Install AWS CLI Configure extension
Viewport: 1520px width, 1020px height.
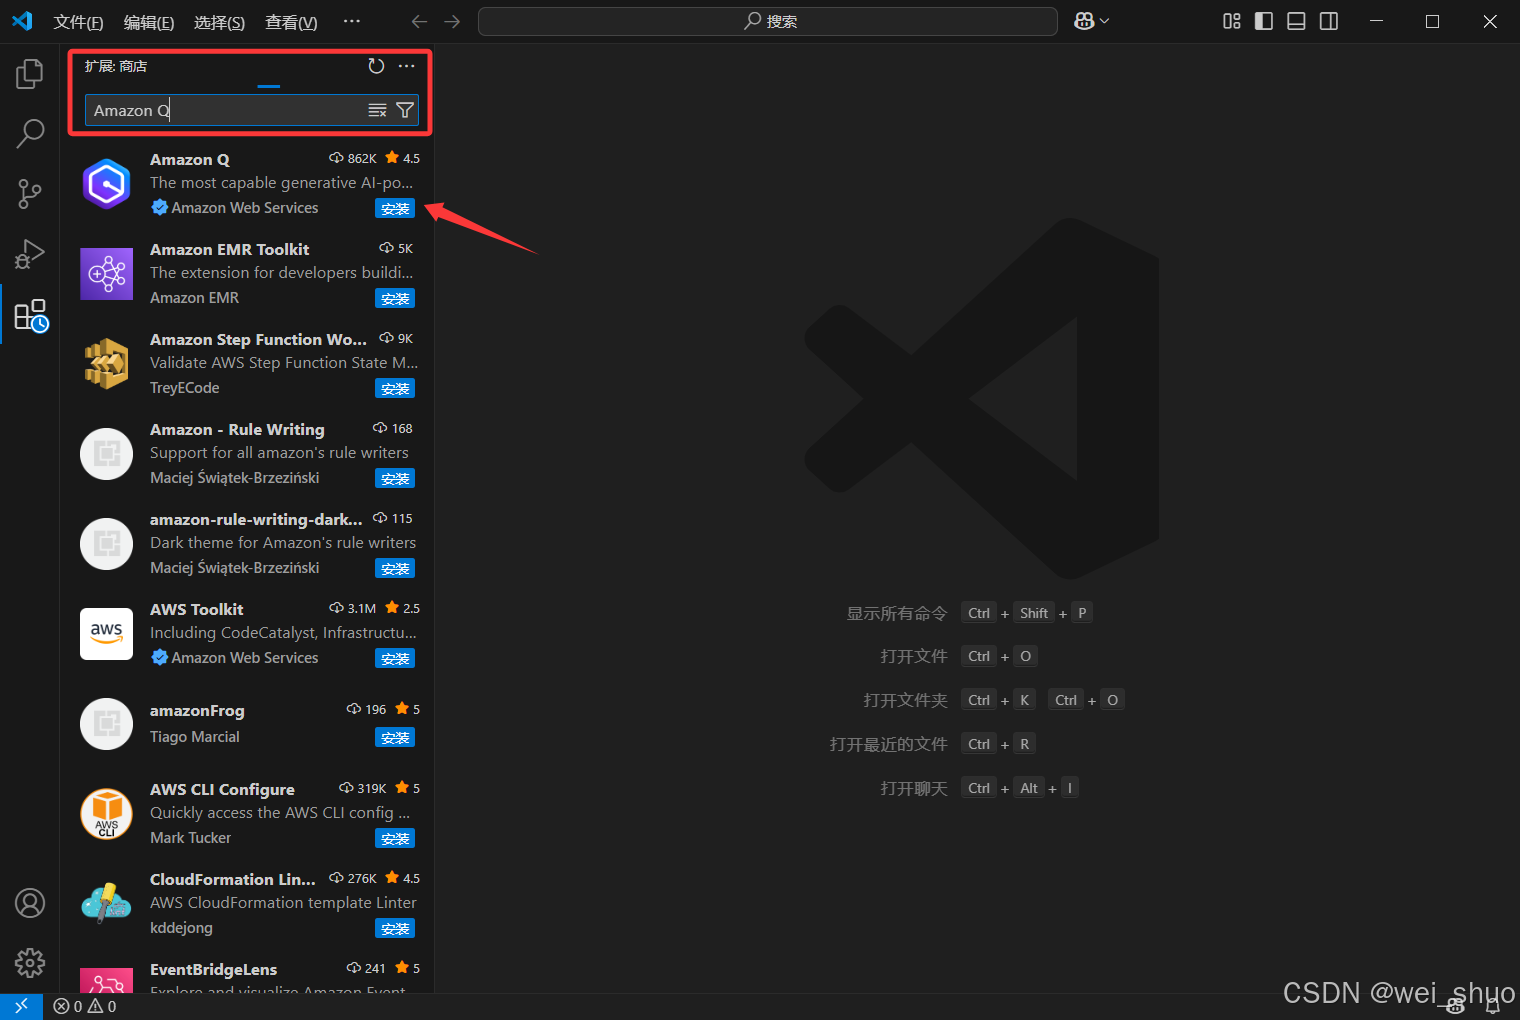point(395,839)
